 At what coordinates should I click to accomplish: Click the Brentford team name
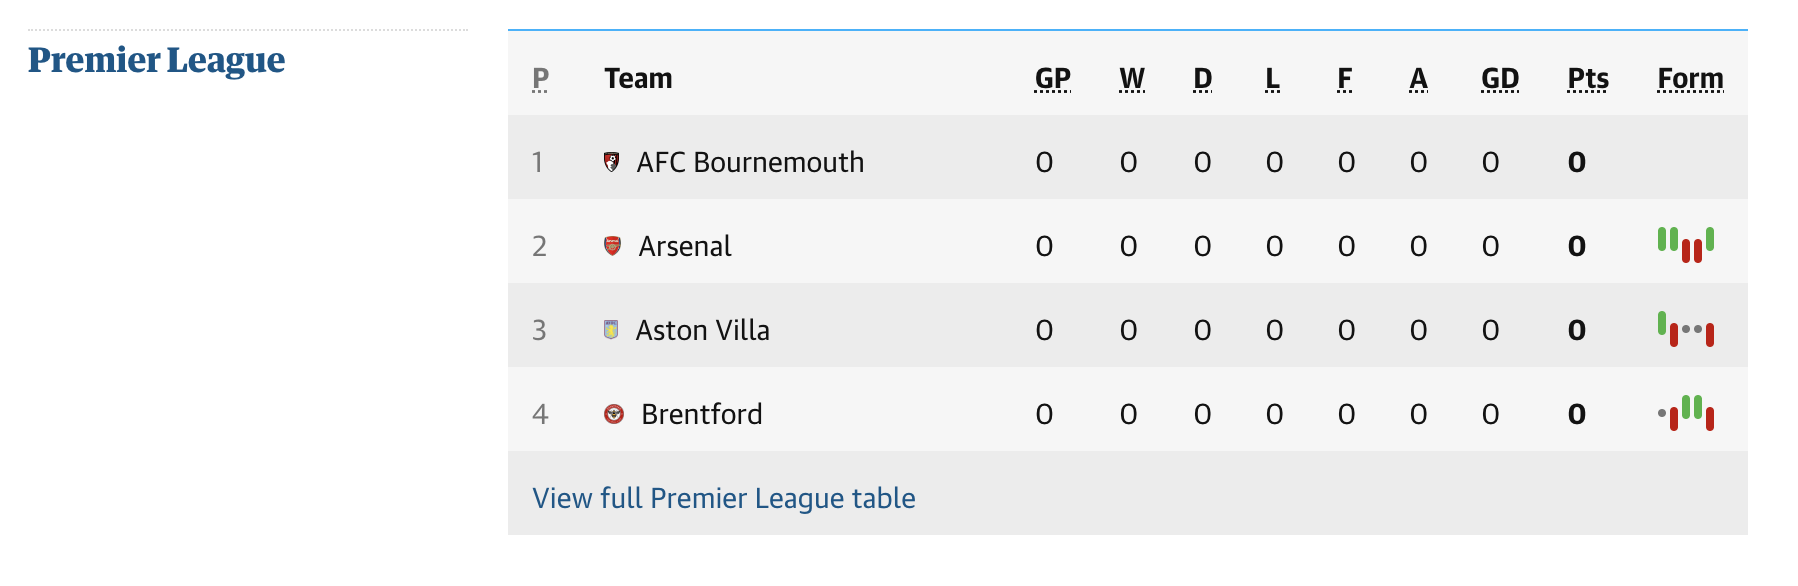701,414
